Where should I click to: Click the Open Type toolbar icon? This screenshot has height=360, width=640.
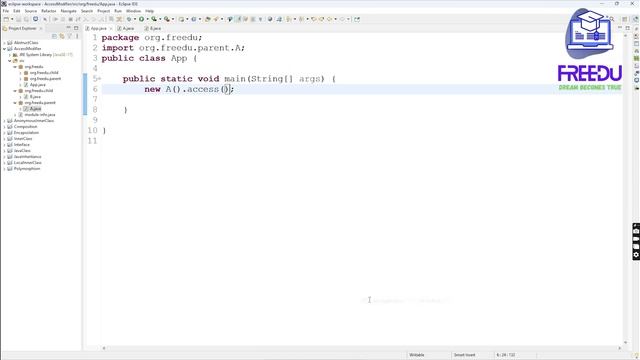pyautogui.click(x=207, y=19)
